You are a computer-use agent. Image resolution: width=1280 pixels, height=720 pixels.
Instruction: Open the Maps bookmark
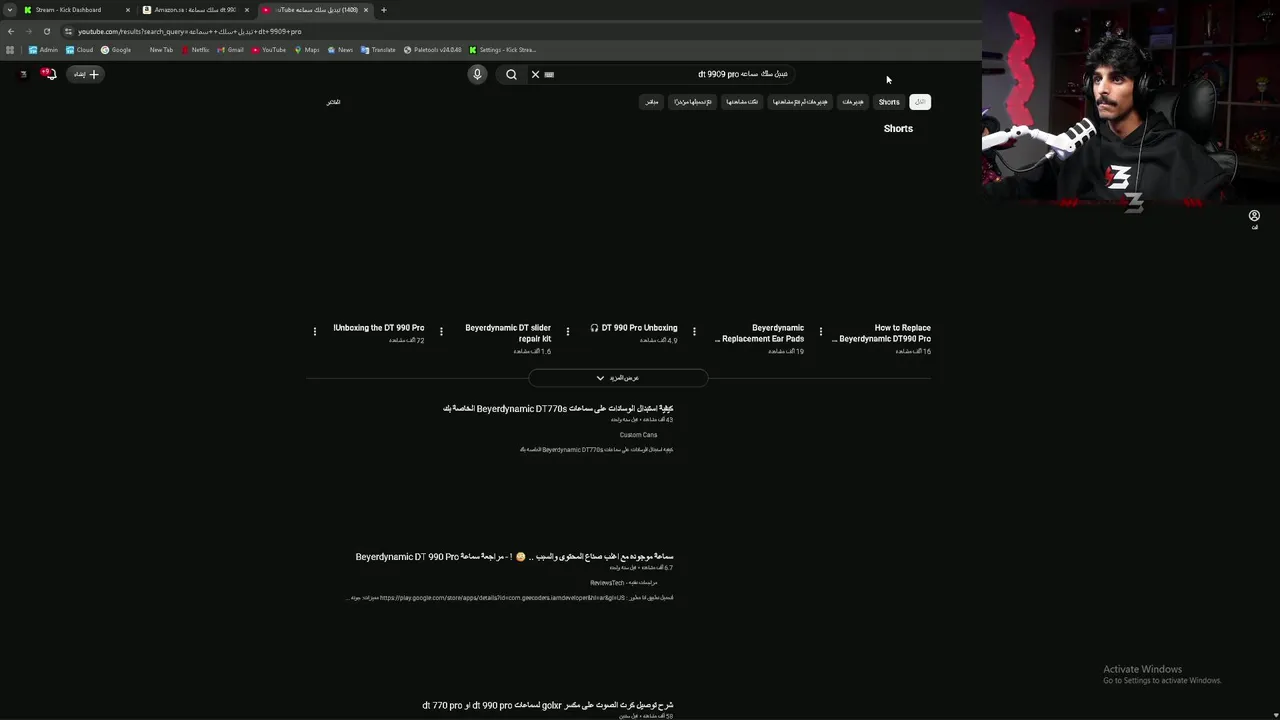307,50
